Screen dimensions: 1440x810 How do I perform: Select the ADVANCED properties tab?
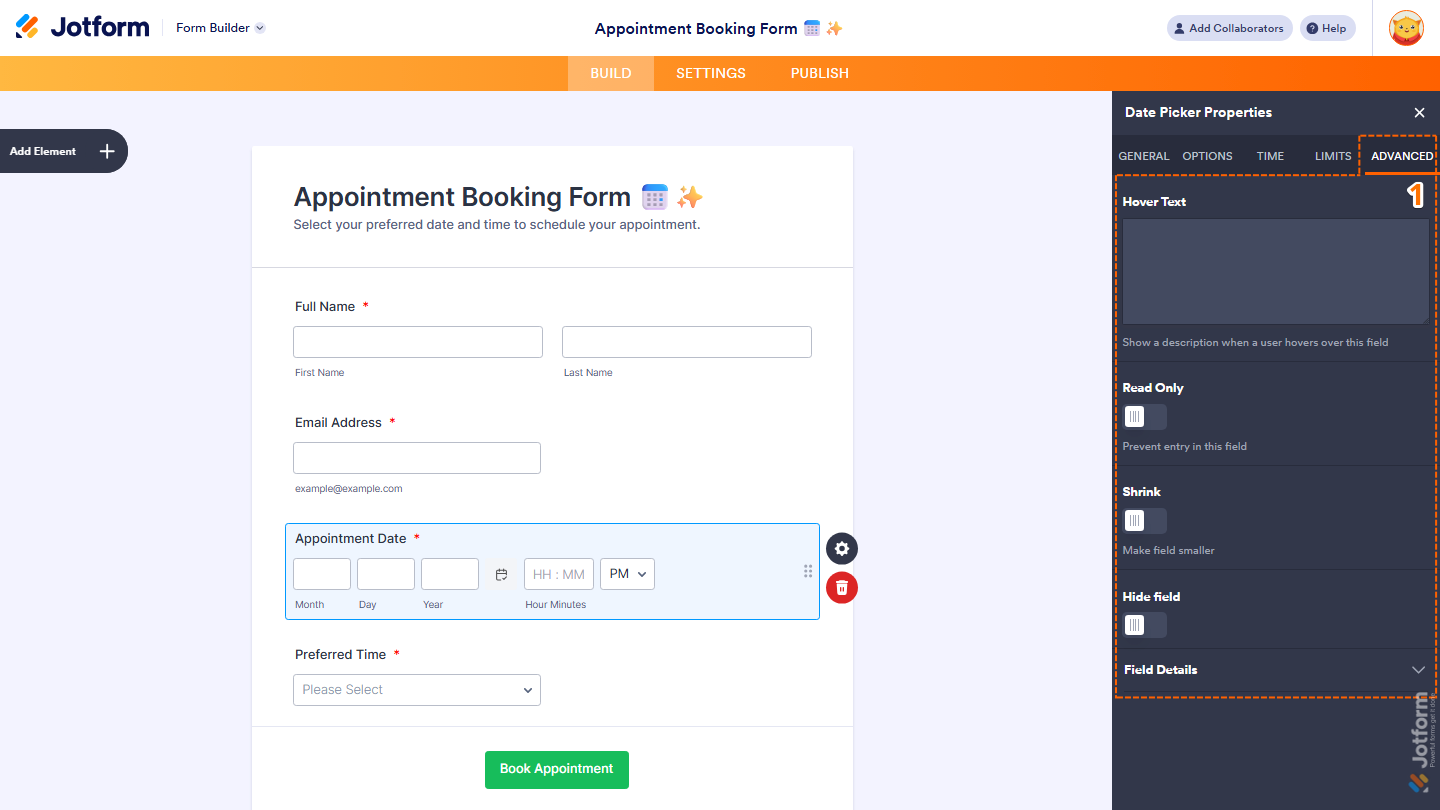click(1402, 156)
